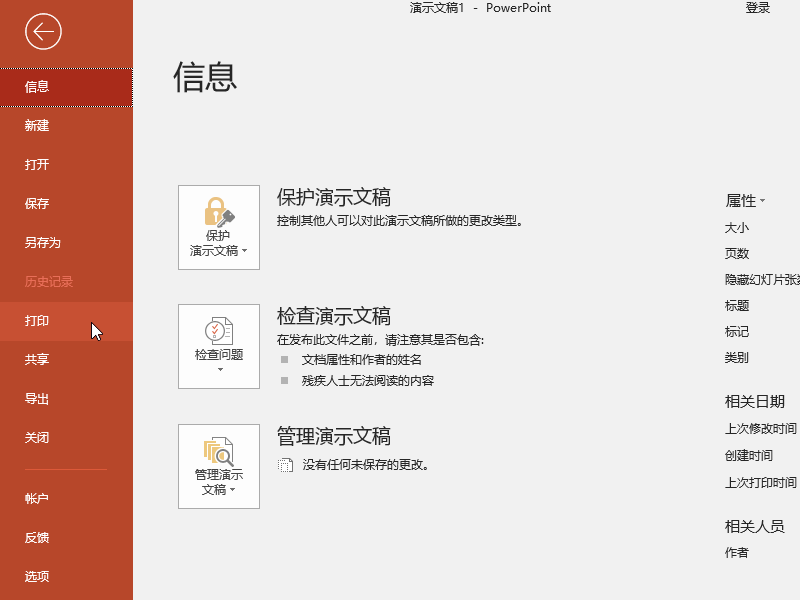The width and height of the screenshot is (800, 600).
Task: Click the back arrow circle icon
Action: [43, 32]
